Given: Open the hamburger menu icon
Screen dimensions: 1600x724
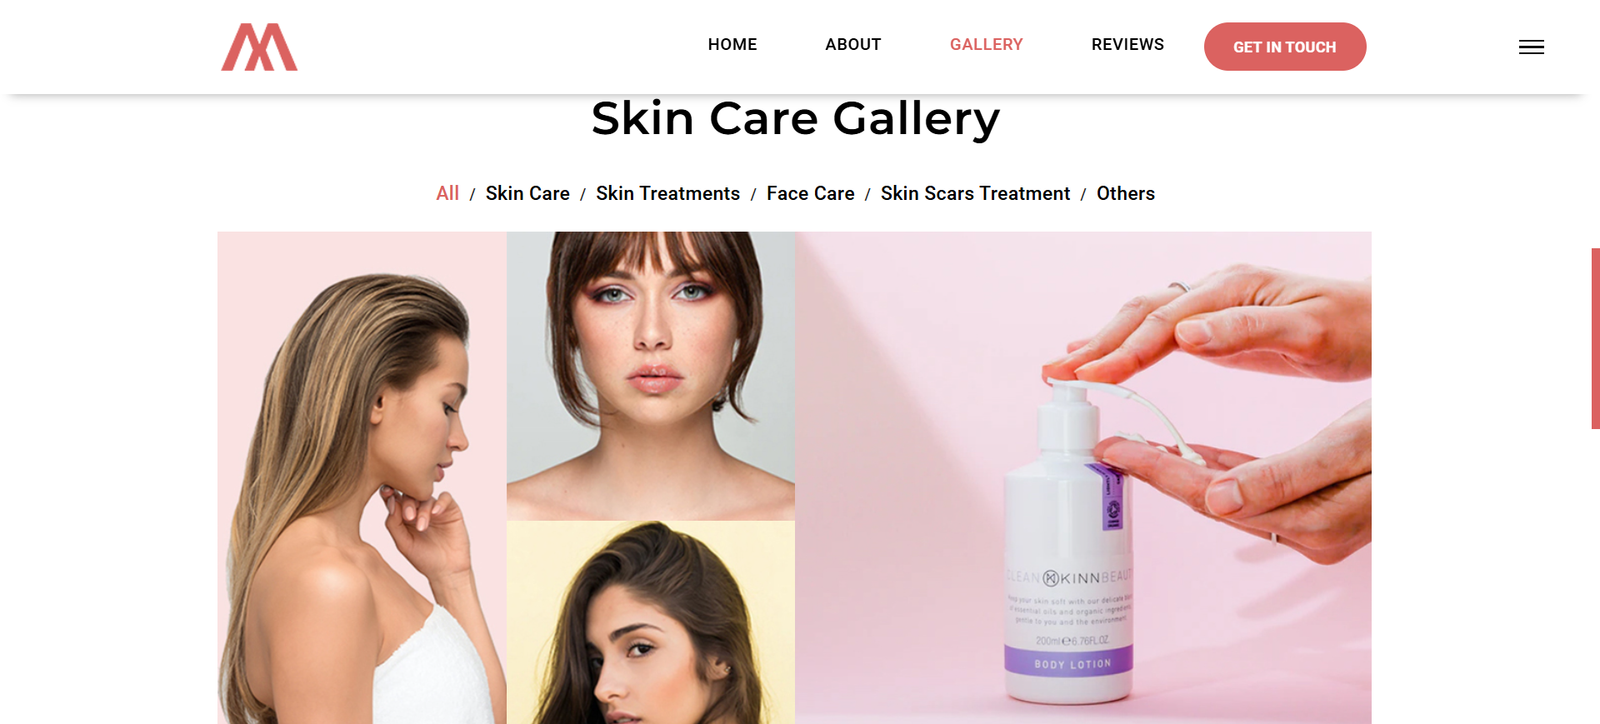Looking at the screenshot, I should (1531, 47).
